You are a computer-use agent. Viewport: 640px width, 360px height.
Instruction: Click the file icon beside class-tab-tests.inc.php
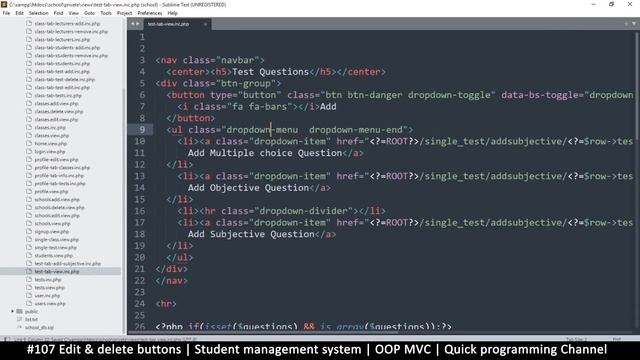tap(29, 96)
